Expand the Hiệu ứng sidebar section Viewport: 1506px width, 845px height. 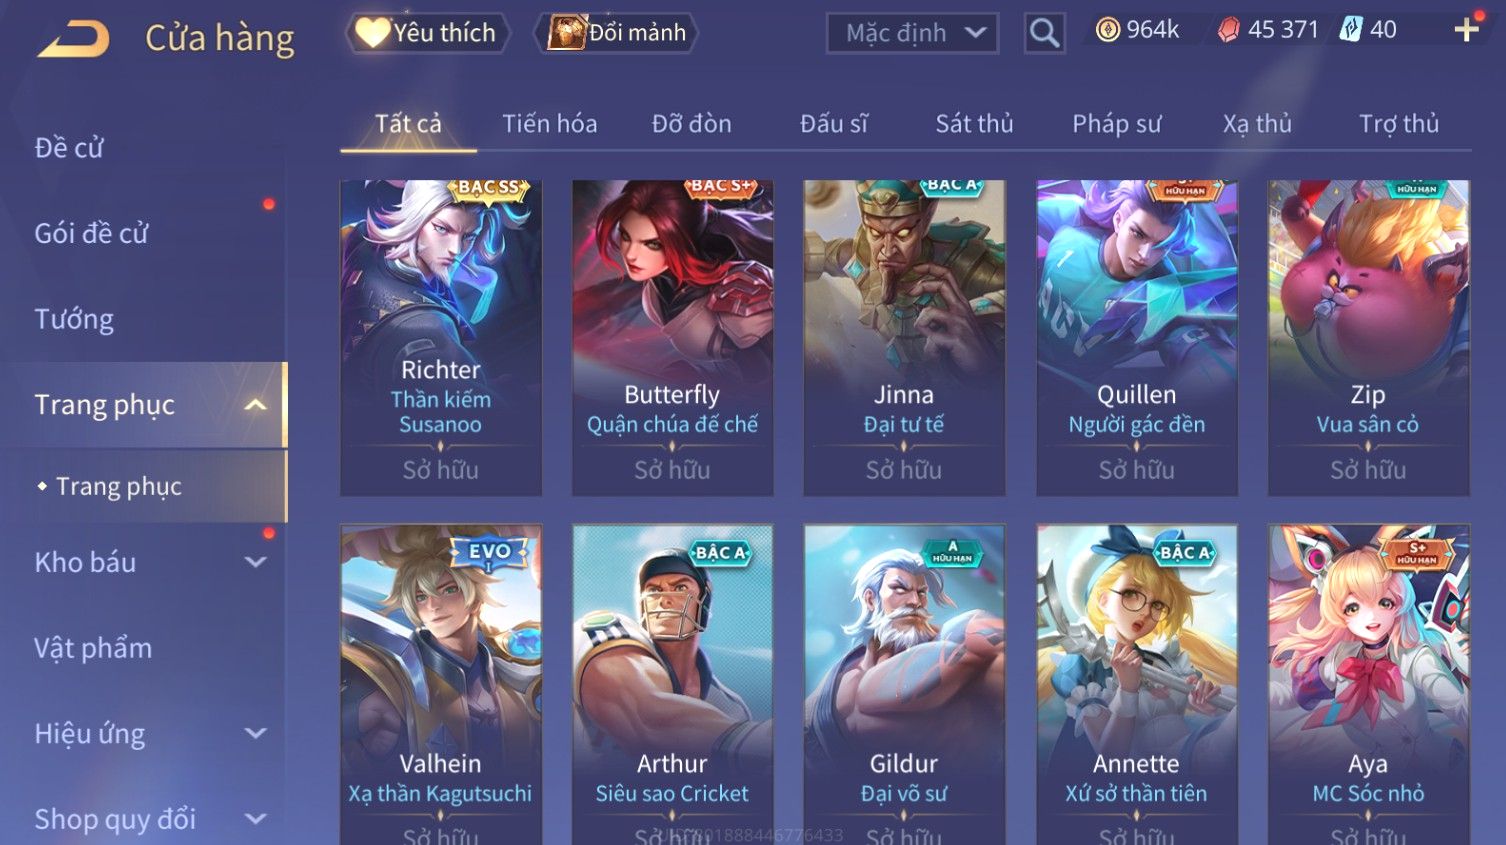pyautogui.click(x=255, y=733)
